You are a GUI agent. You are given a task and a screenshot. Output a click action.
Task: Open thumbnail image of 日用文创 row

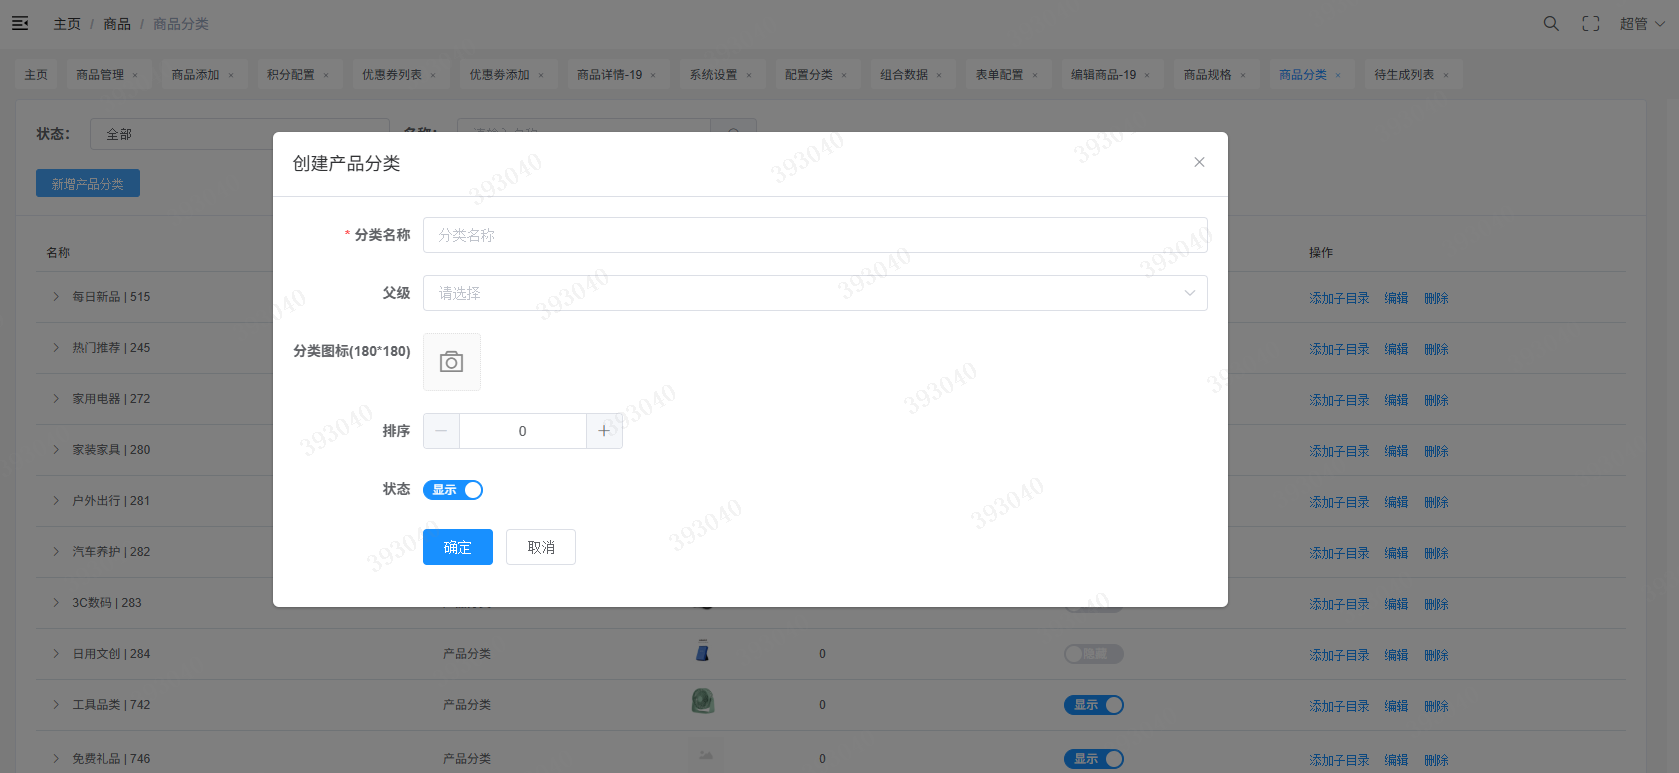point(702,651)
